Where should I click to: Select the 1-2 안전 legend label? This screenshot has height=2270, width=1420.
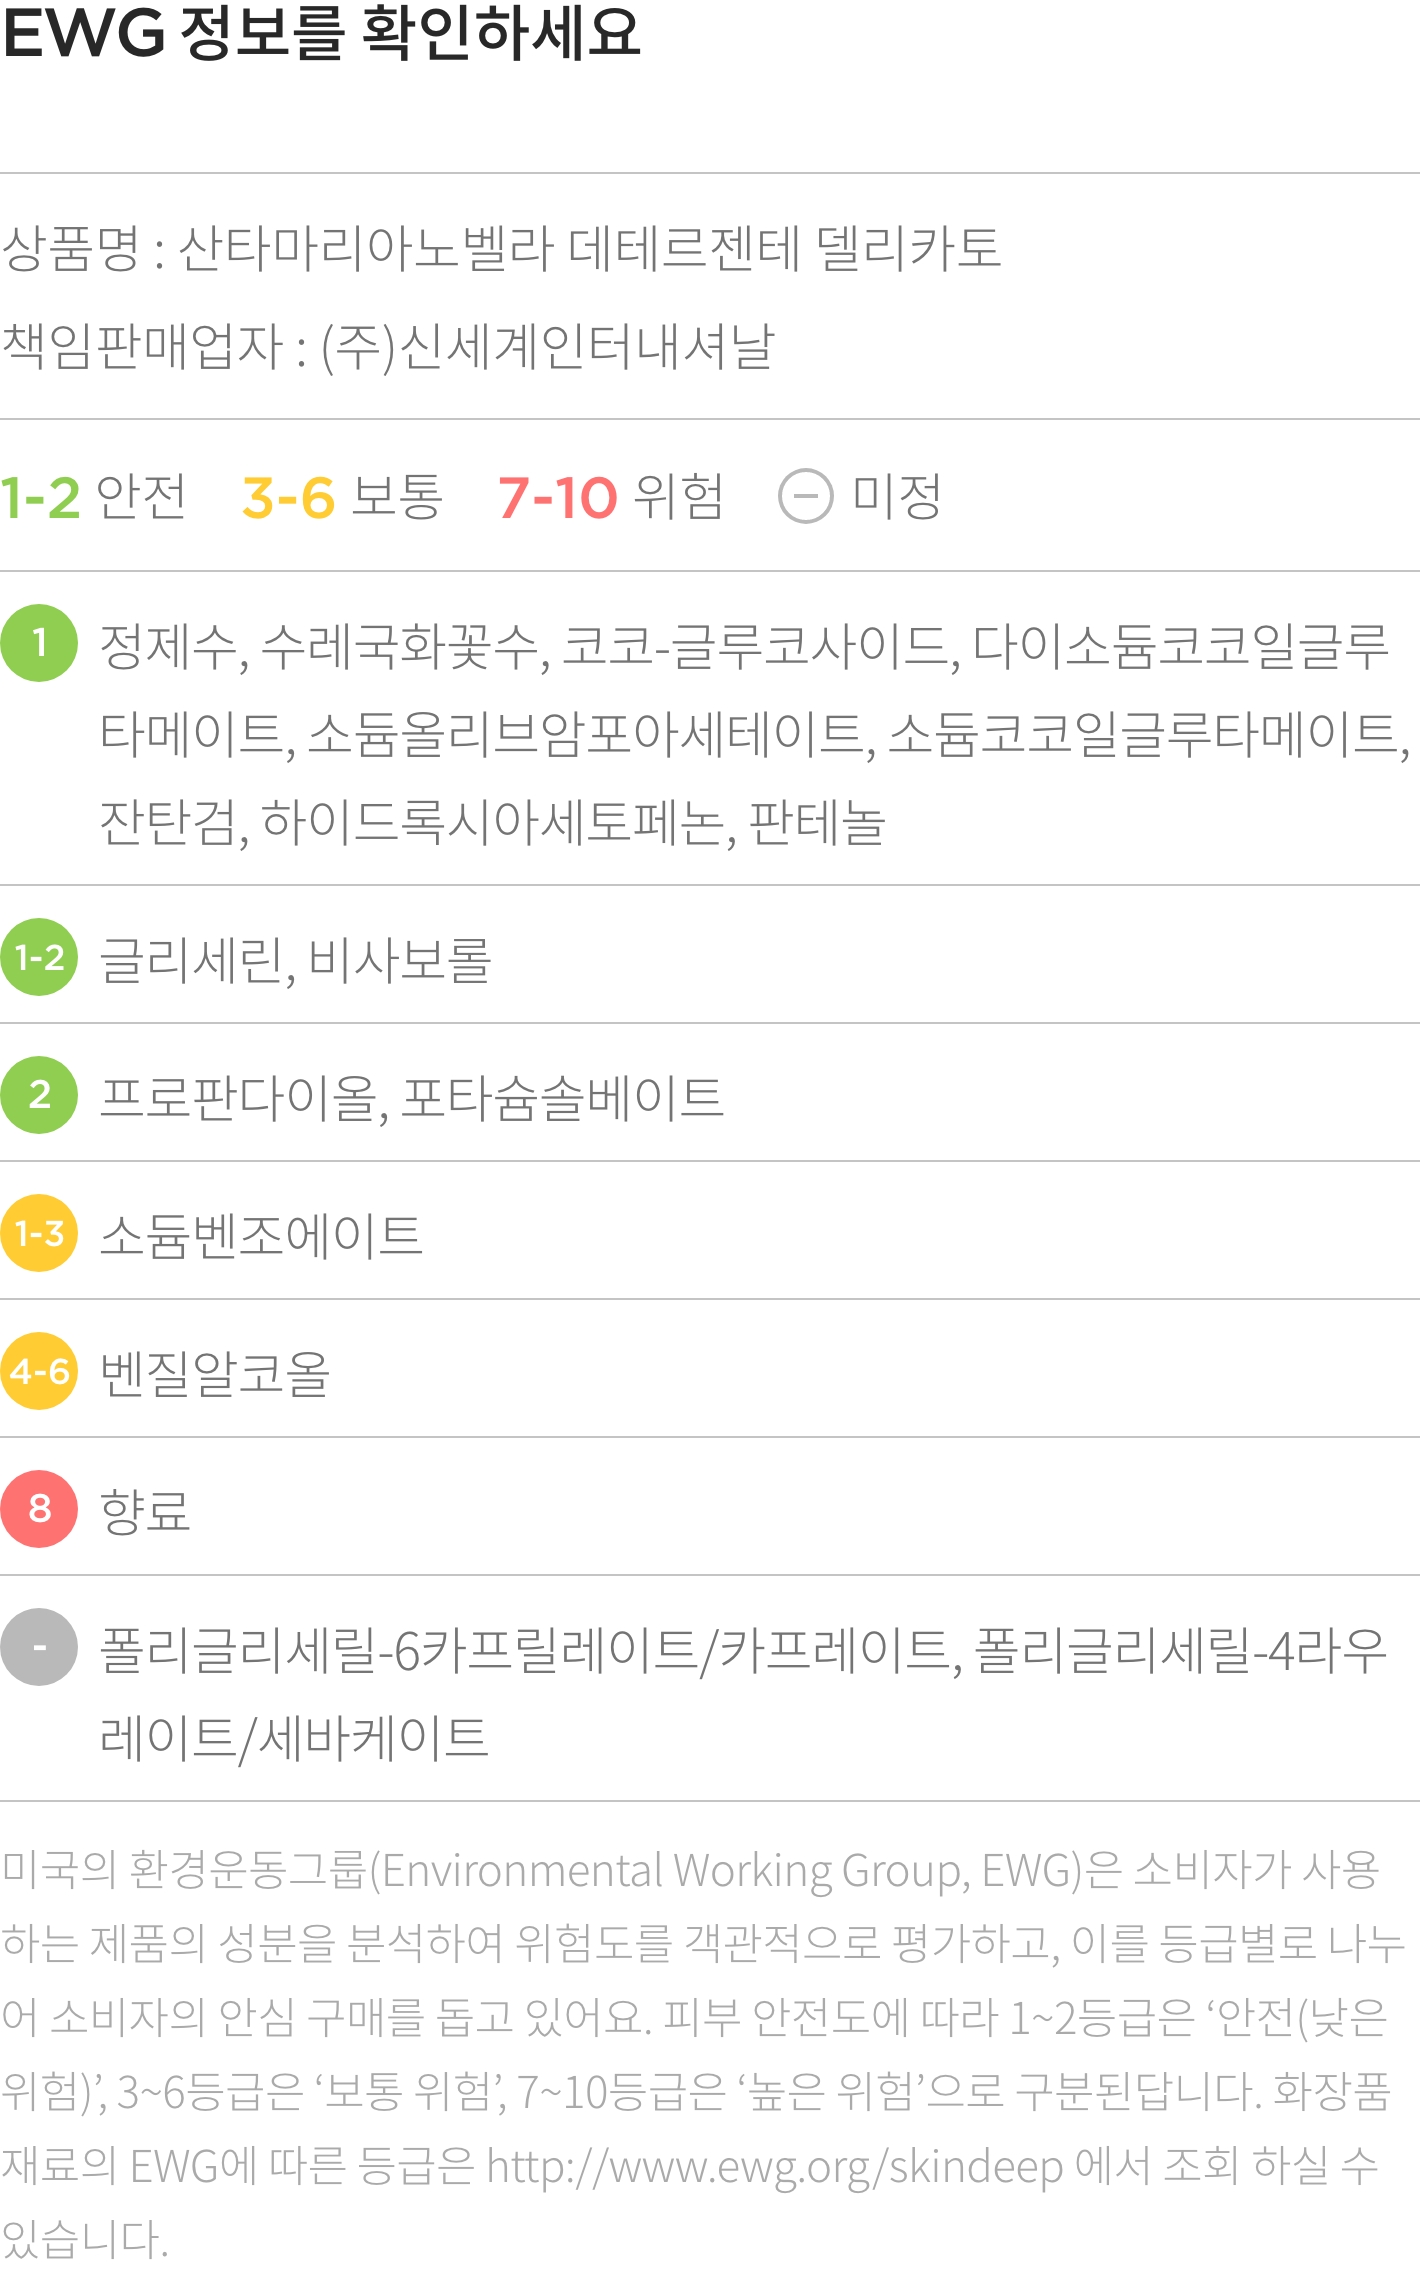pos(93,497)
